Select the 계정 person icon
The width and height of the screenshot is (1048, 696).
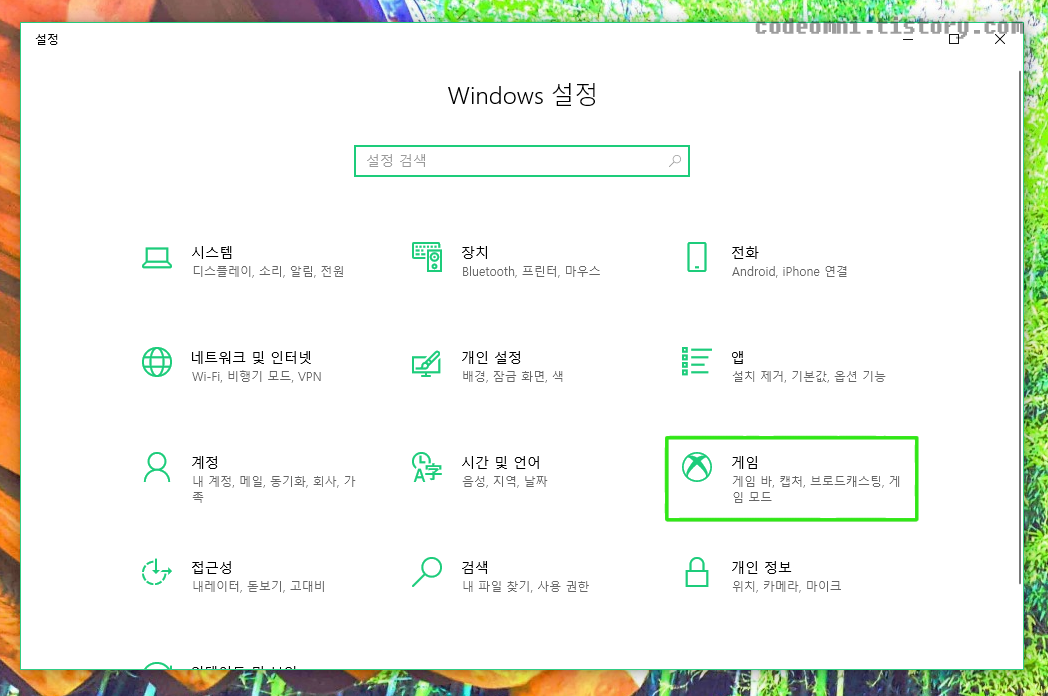[x=157, y=467]
